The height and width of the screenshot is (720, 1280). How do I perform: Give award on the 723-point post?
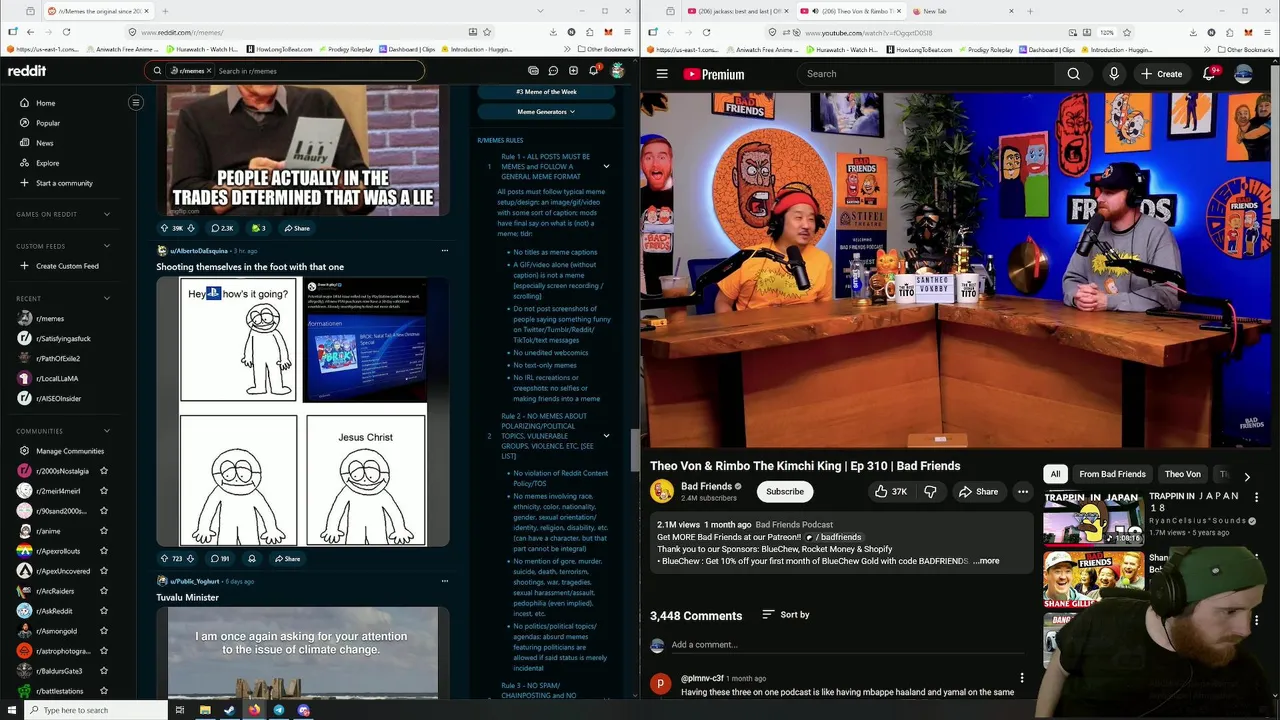252,559
